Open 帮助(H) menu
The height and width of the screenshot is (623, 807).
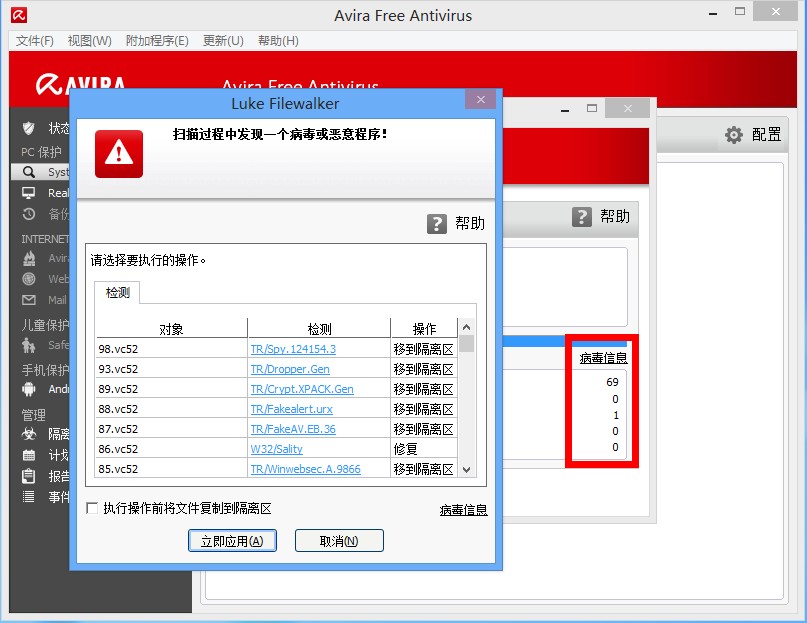pyautogui.click(x=278, y=41)
